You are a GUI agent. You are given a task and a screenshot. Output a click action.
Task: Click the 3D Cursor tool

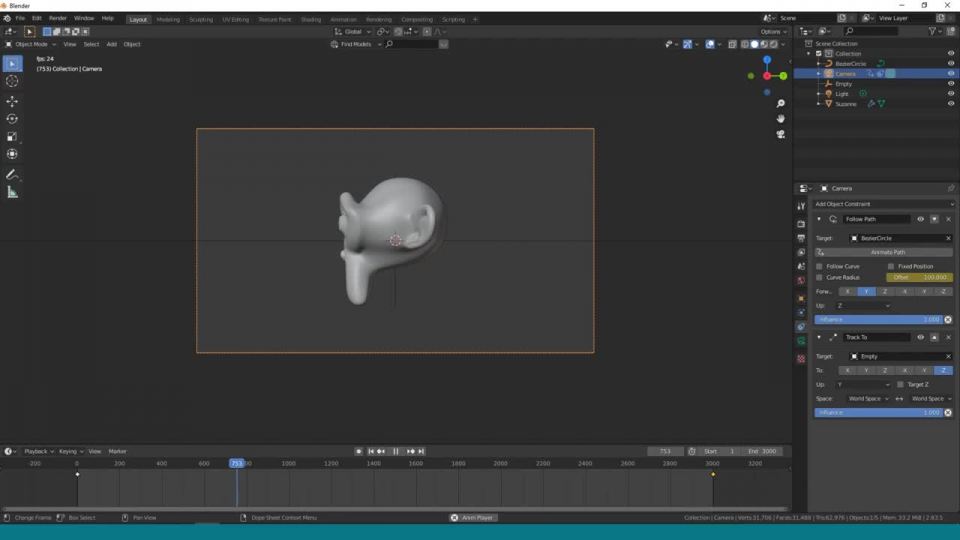pos(12,81)
